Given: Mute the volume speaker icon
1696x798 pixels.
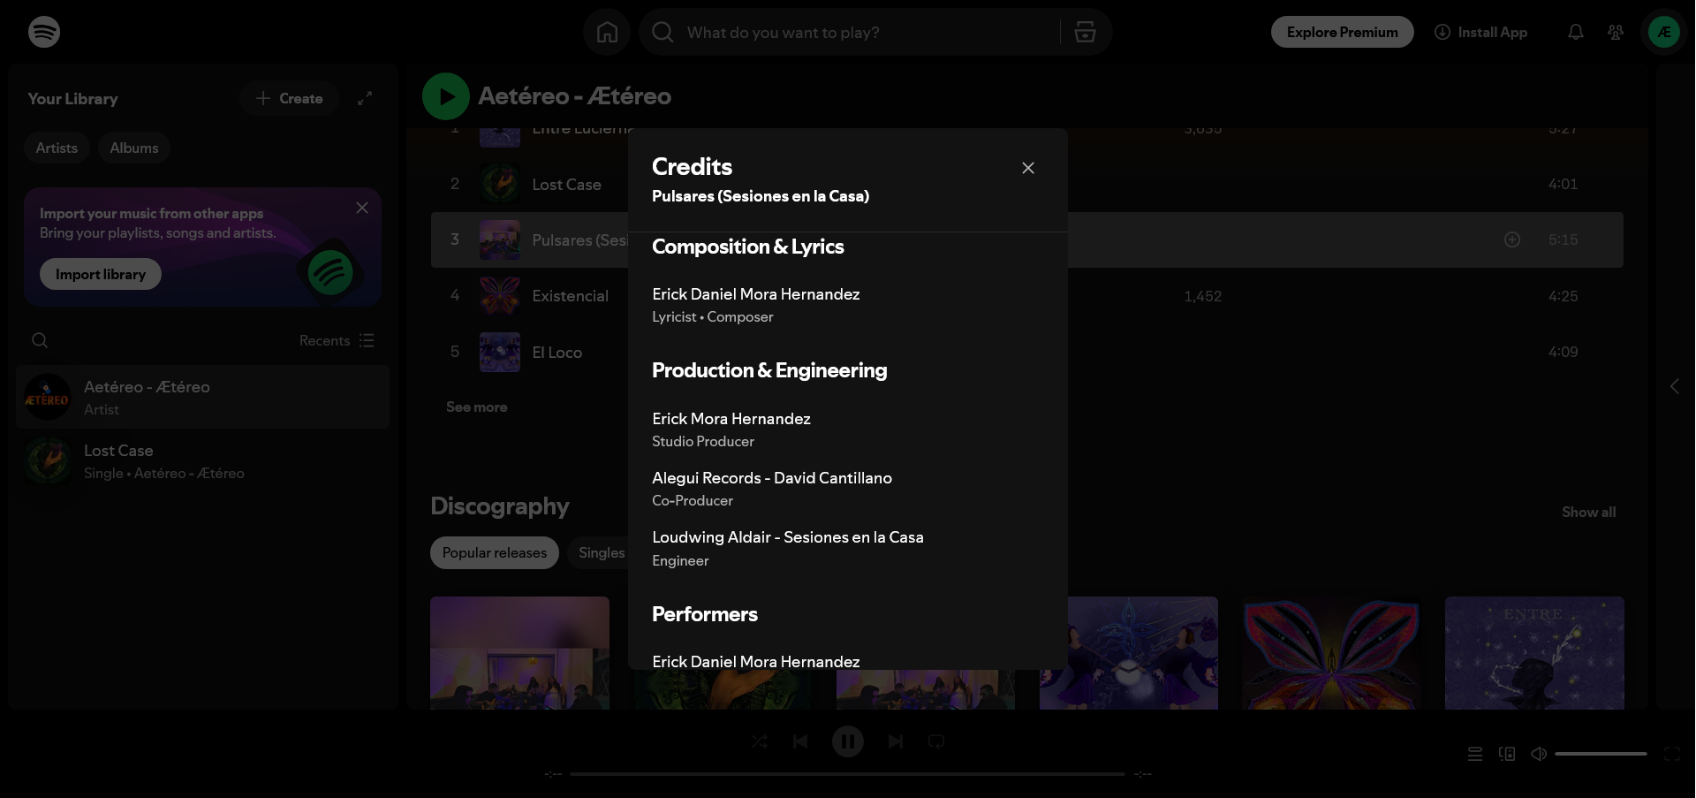Looking at the screenshot, I should [1539, 754].
